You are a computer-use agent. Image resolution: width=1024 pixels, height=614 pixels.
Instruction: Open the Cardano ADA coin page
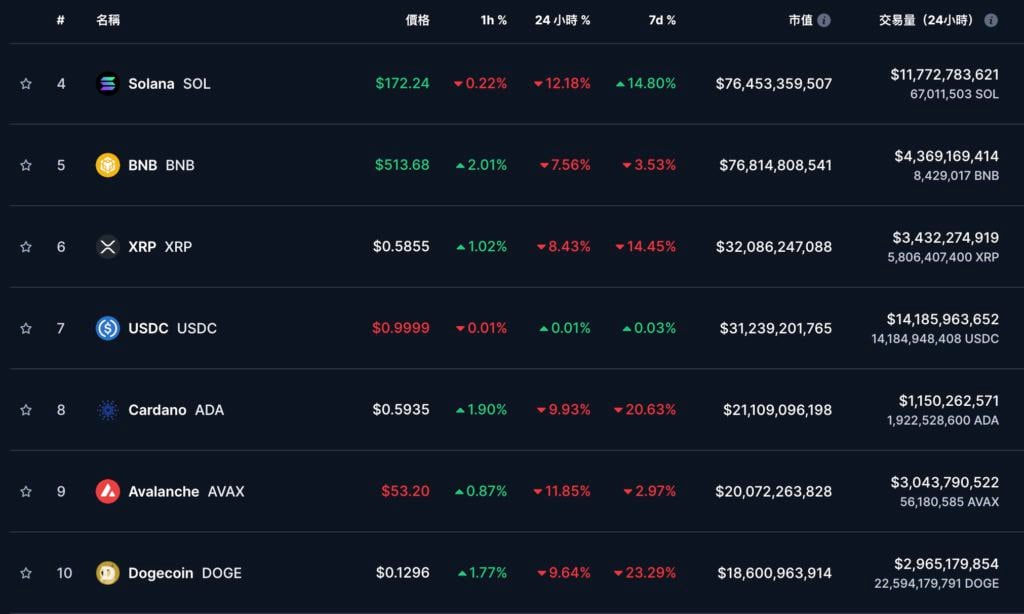pyautogui.click(x=176, y=410)
